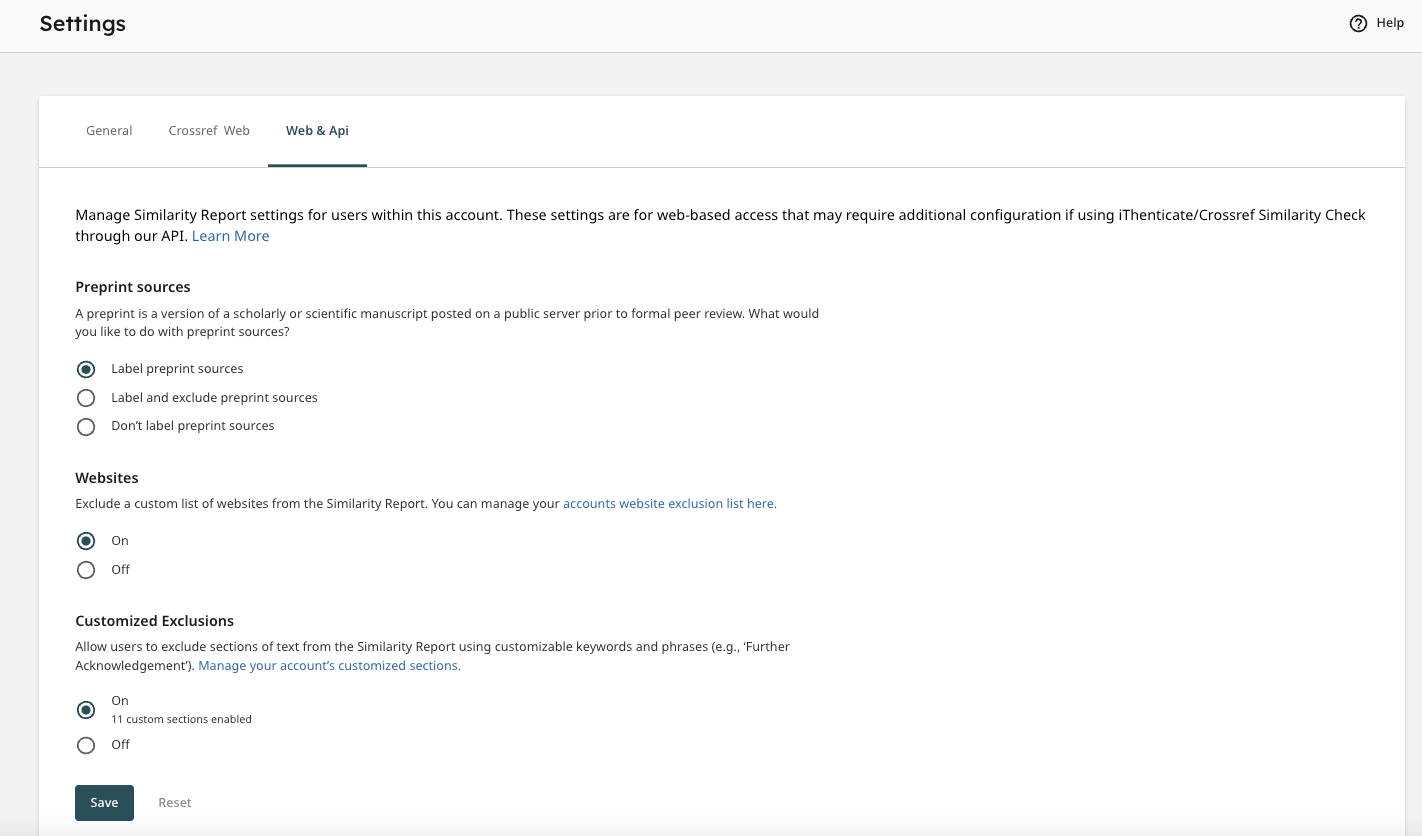Select the Web & Api tab

[x=317, y=130]
